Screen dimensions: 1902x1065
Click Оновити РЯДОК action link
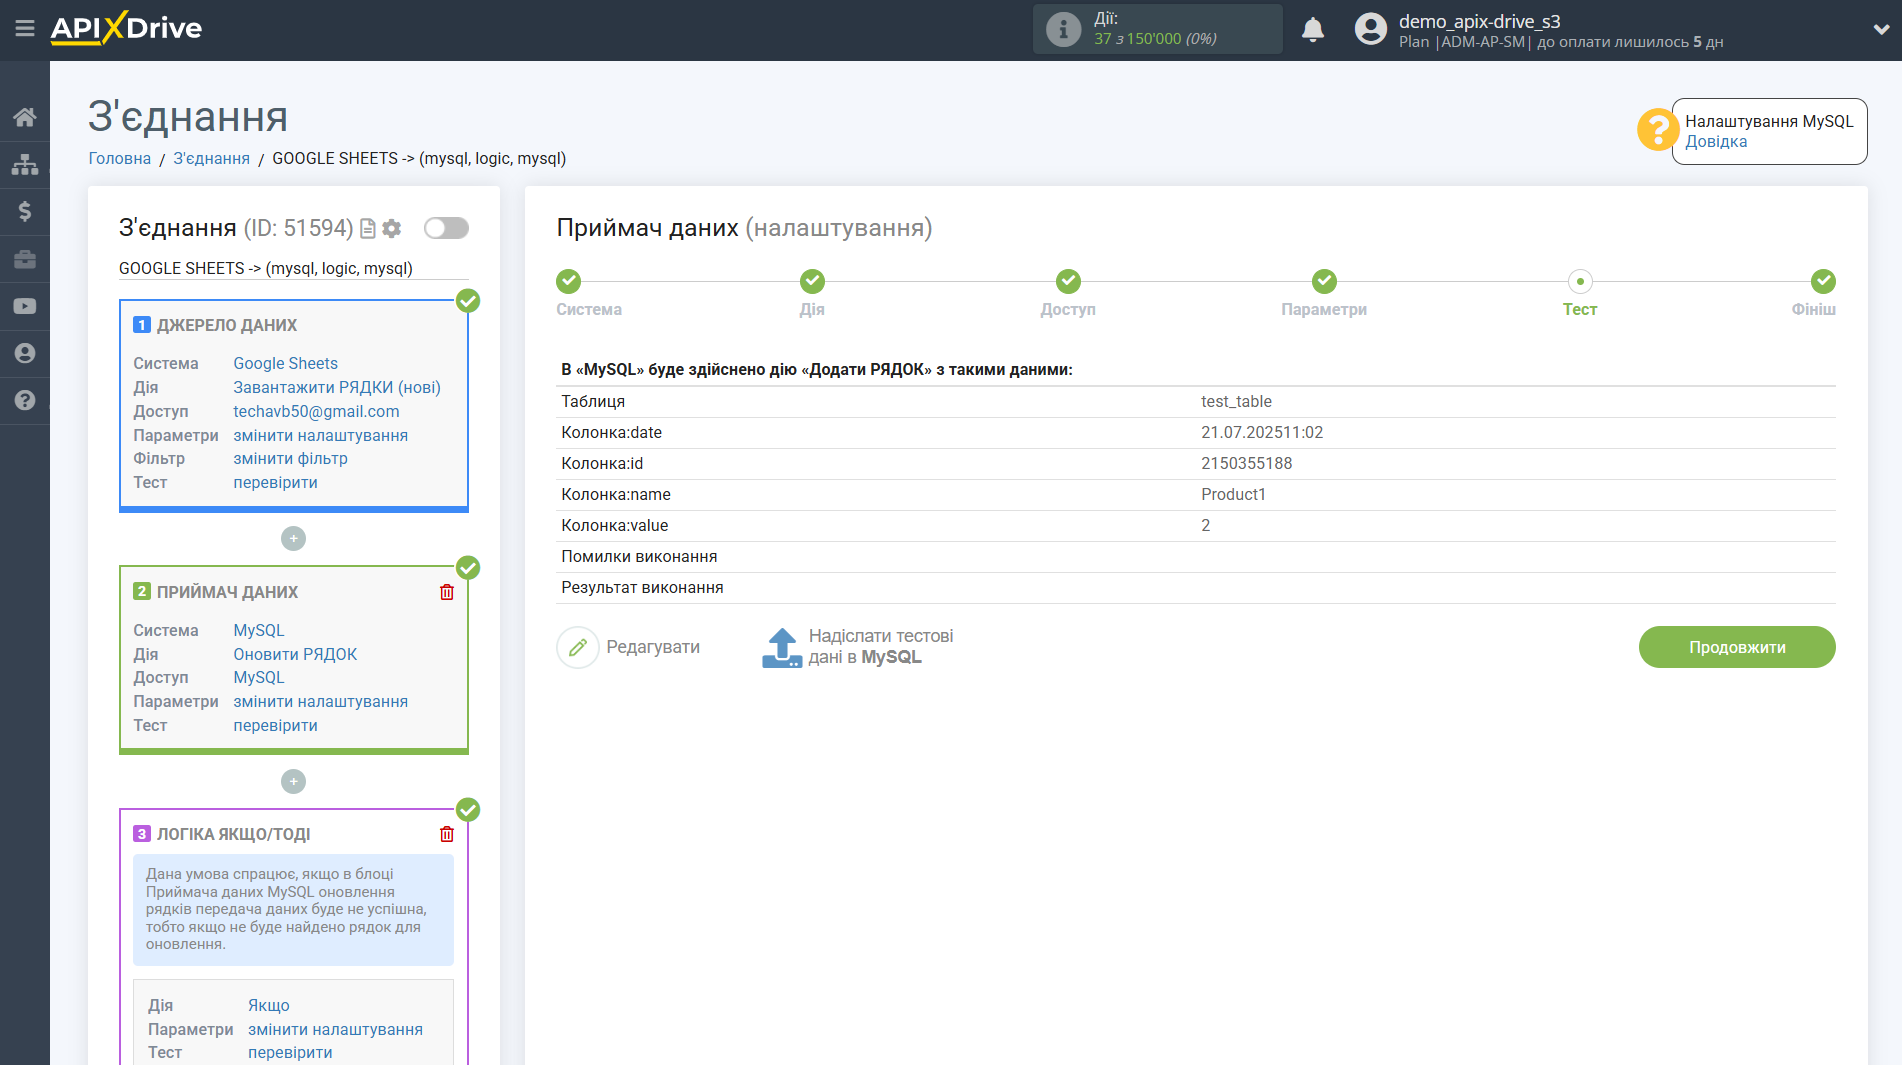coord(295,654)
